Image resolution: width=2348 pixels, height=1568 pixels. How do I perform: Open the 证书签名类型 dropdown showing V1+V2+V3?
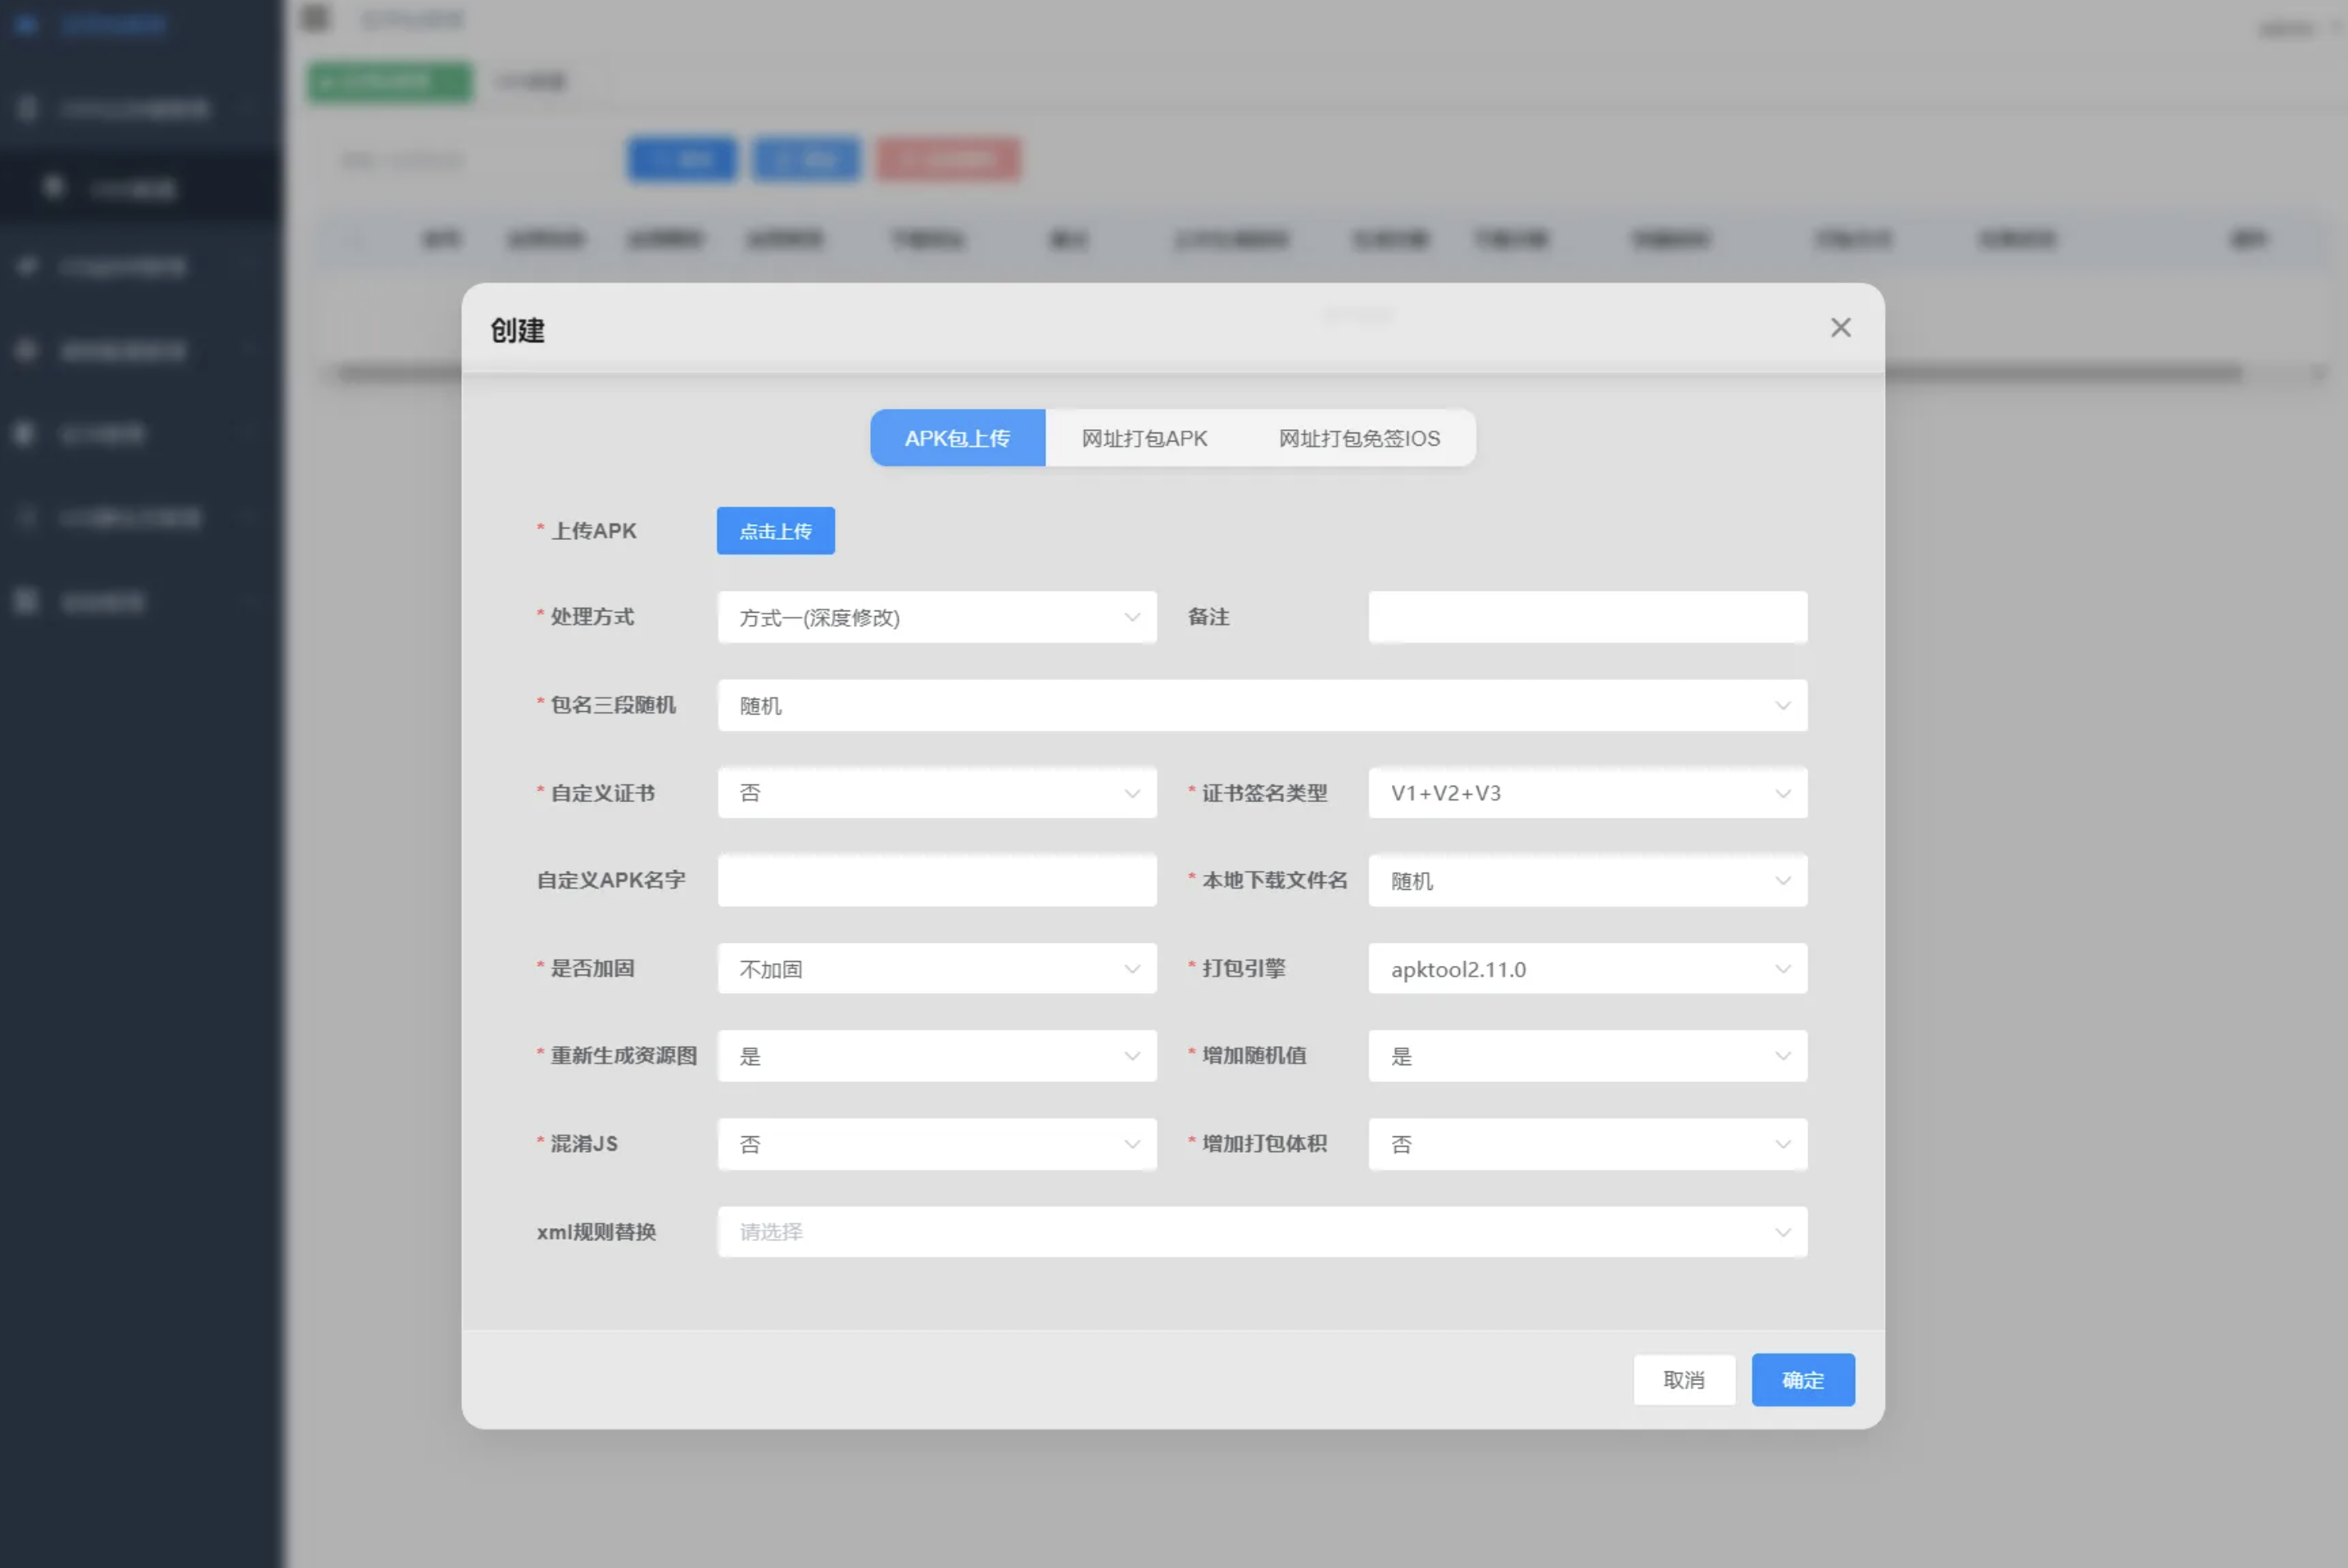(x=1587, y=793)
